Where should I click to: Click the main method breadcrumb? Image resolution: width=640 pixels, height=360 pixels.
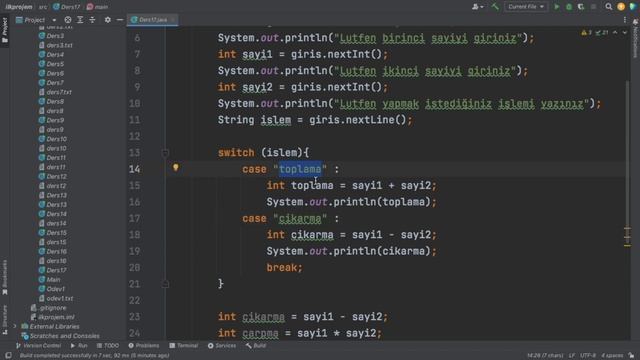pyautogui.click(x=97, y=7)
